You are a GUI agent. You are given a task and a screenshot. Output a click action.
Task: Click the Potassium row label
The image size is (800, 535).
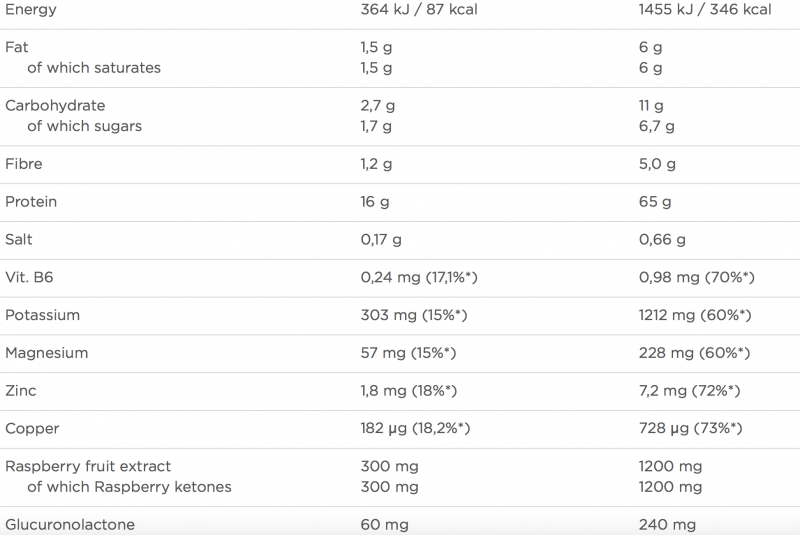tap(42, 315)
